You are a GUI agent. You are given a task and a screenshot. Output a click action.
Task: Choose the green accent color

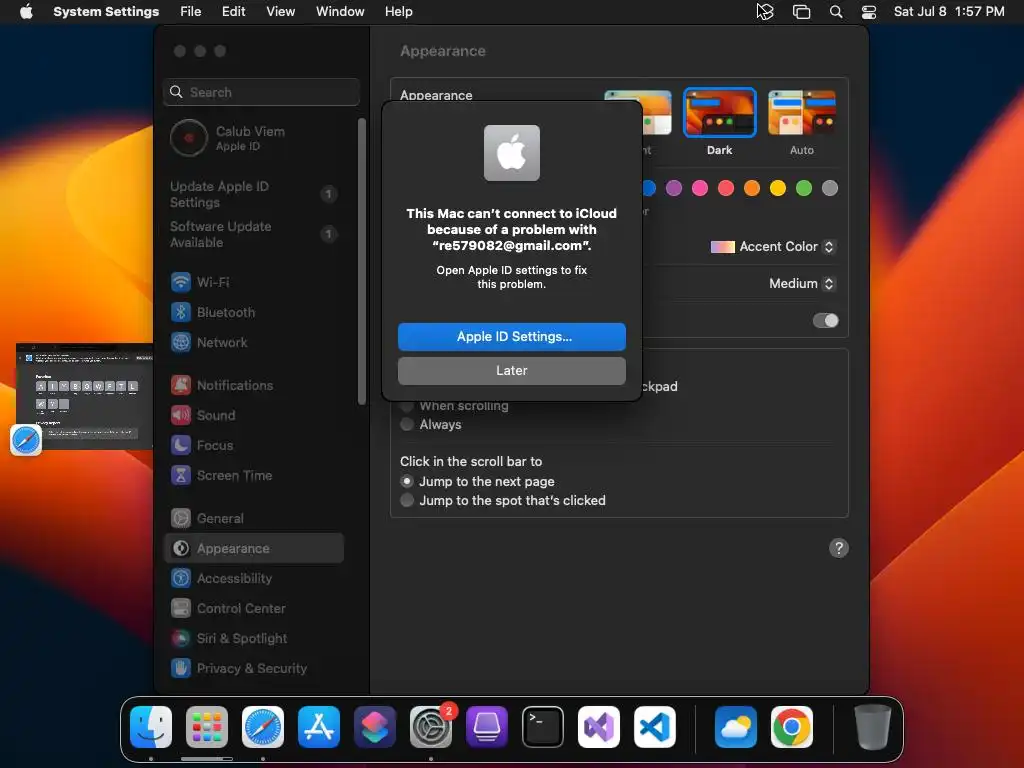click(804, 188)
